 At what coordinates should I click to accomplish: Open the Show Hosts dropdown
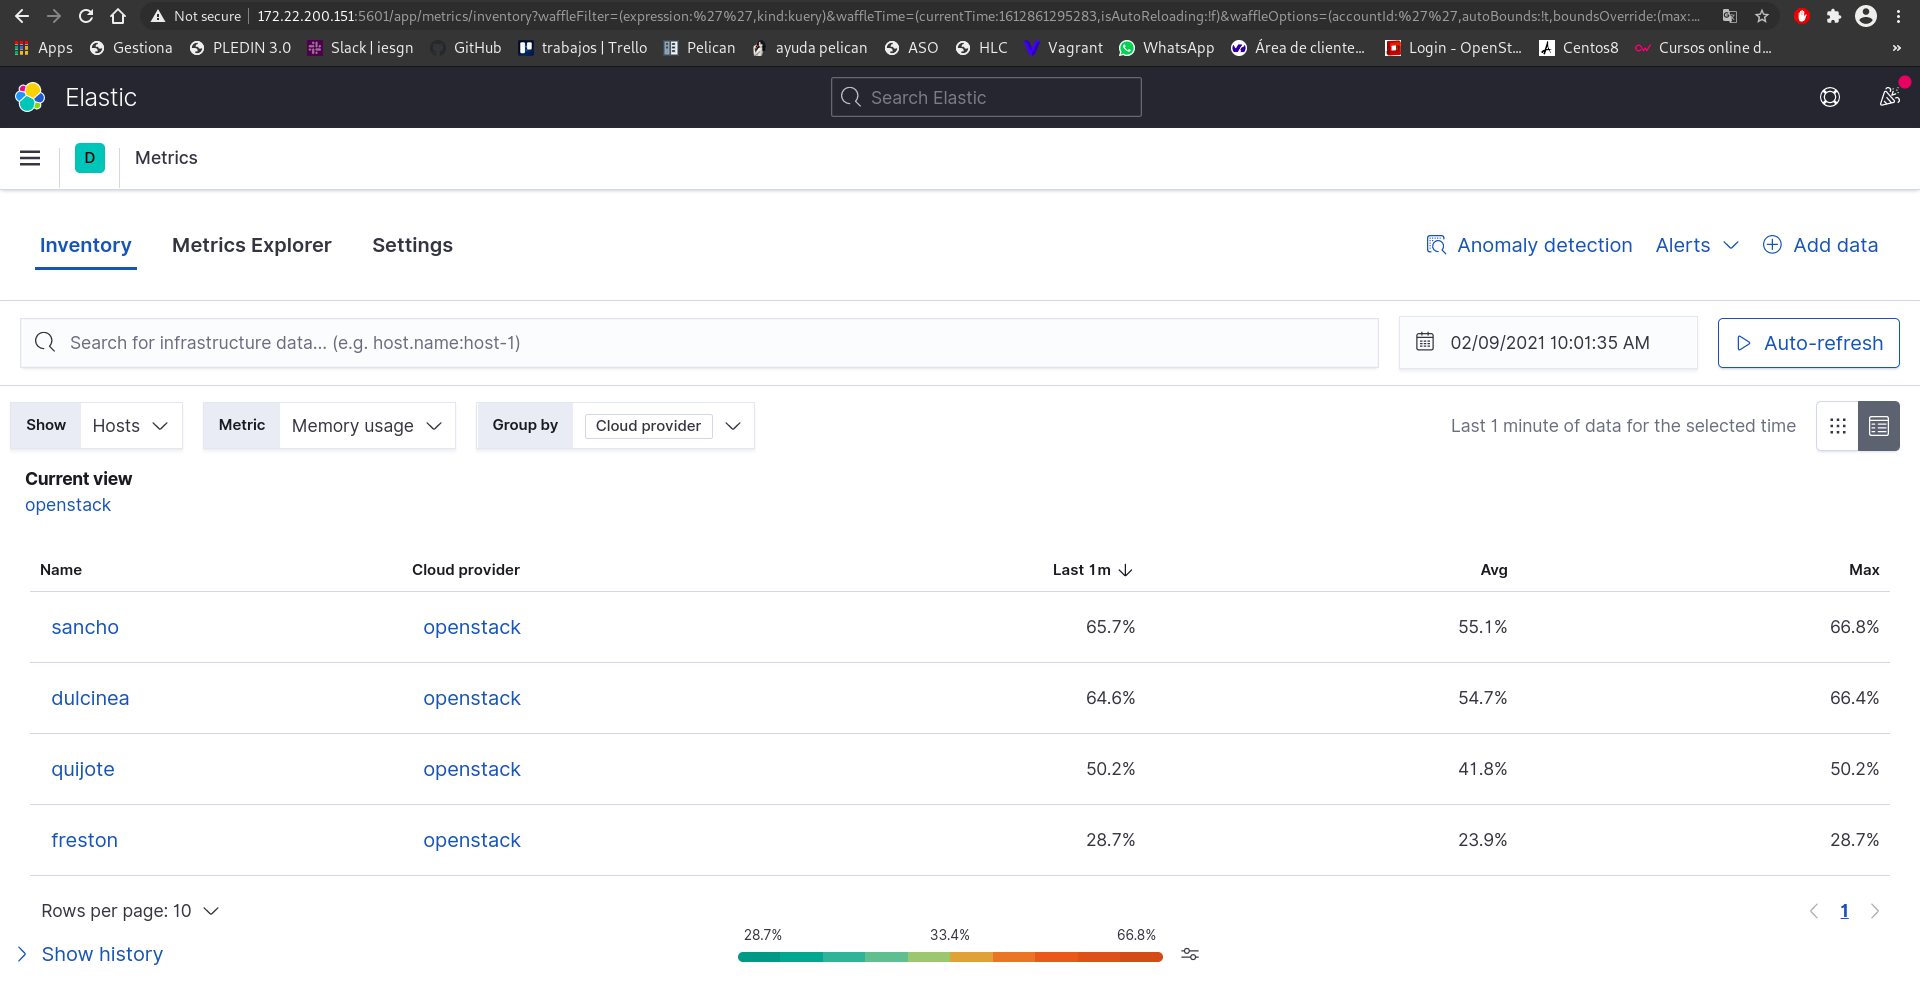[x=130, y=426]
